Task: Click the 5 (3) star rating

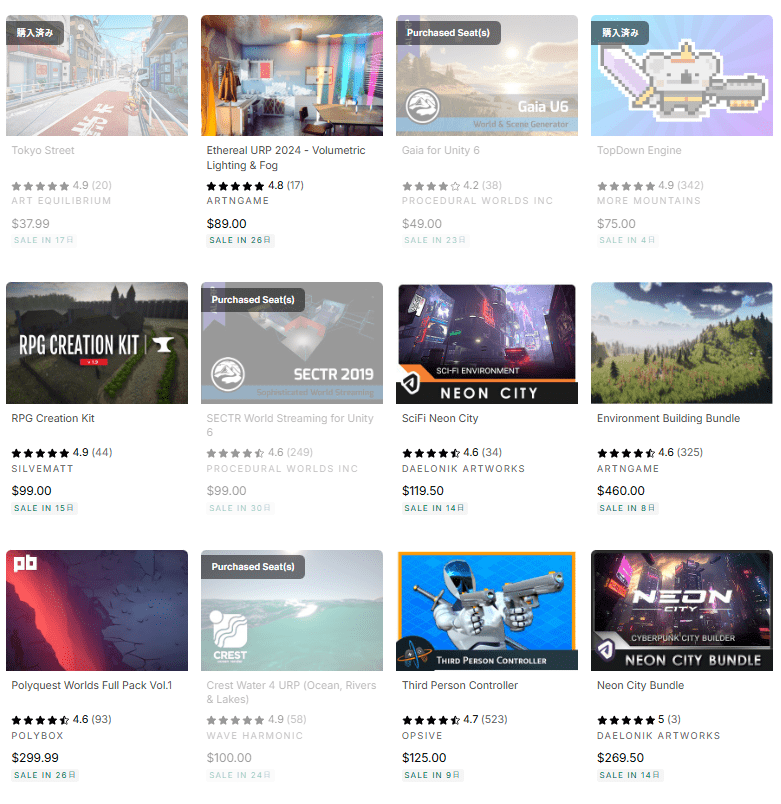Action: (x=639, y=719)
